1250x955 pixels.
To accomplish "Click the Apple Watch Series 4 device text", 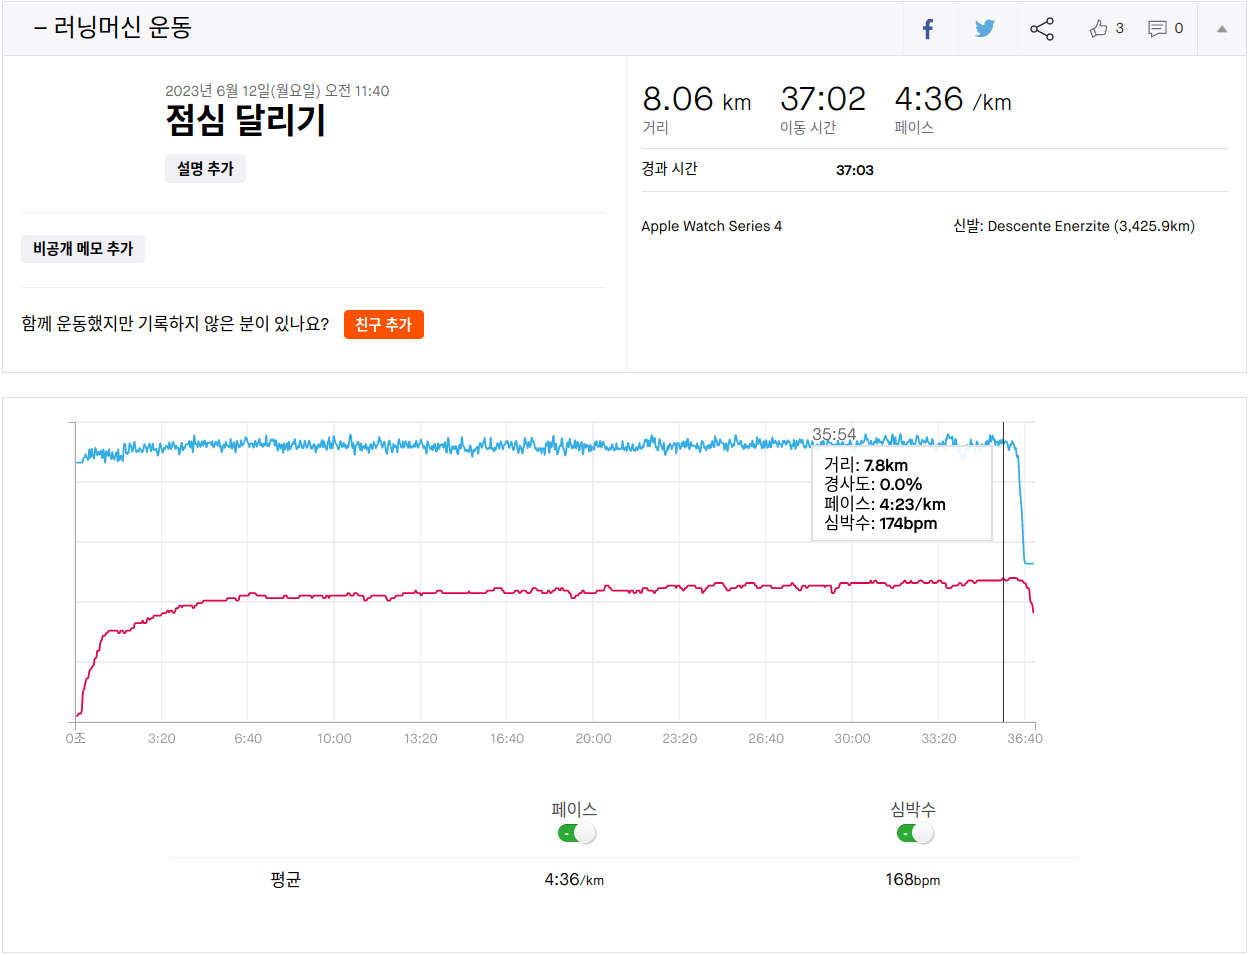I will (x=711, y=226).
